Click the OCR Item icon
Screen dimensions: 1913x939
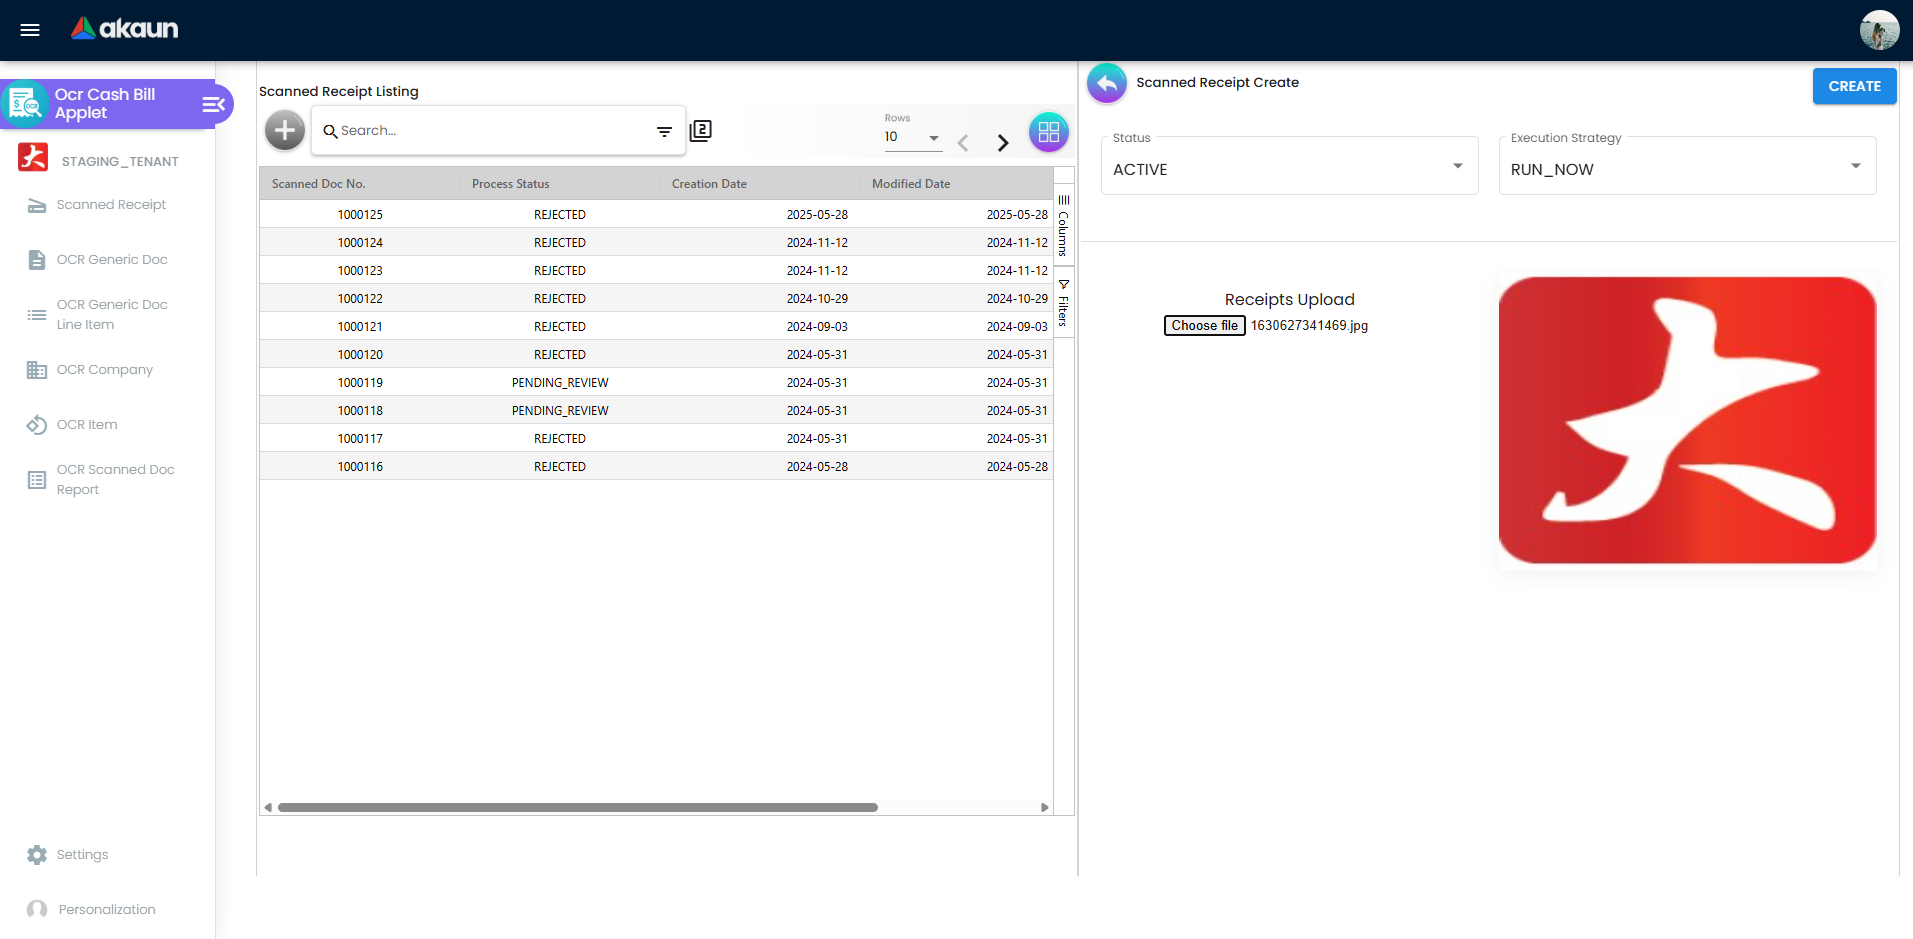[x=37, y=425]
